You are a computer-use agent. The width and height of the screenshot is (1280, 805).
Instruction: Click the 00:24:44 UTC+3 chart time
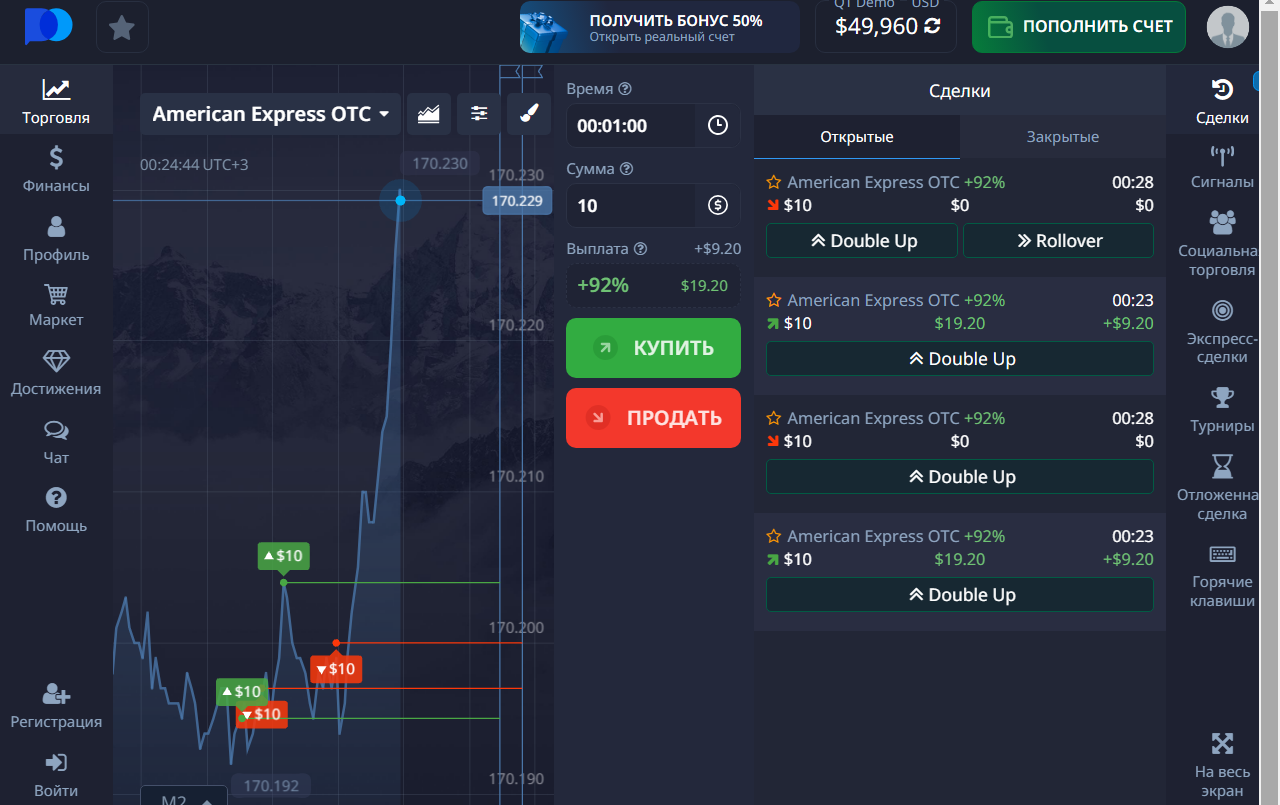point(194,164)
